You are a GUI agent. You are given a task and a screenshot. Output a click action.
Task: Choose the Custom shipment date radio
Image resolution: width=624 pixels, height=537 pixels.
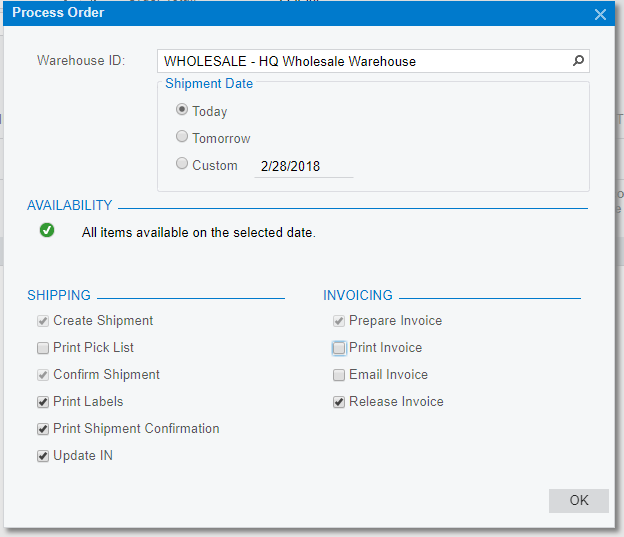182,165
